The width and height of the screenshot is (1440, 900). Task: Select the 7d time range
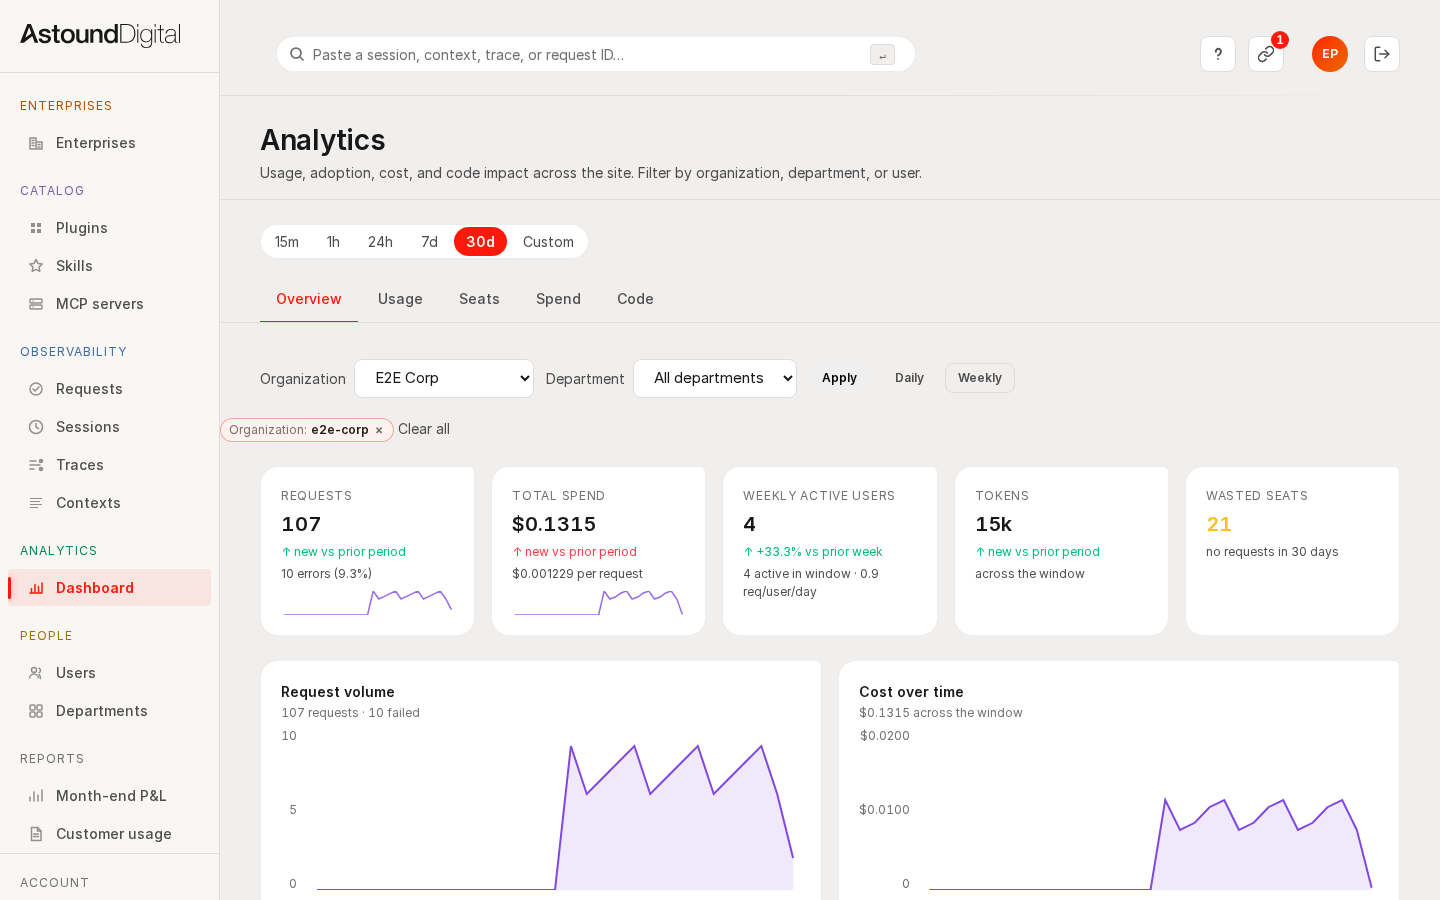coord(429,242)
